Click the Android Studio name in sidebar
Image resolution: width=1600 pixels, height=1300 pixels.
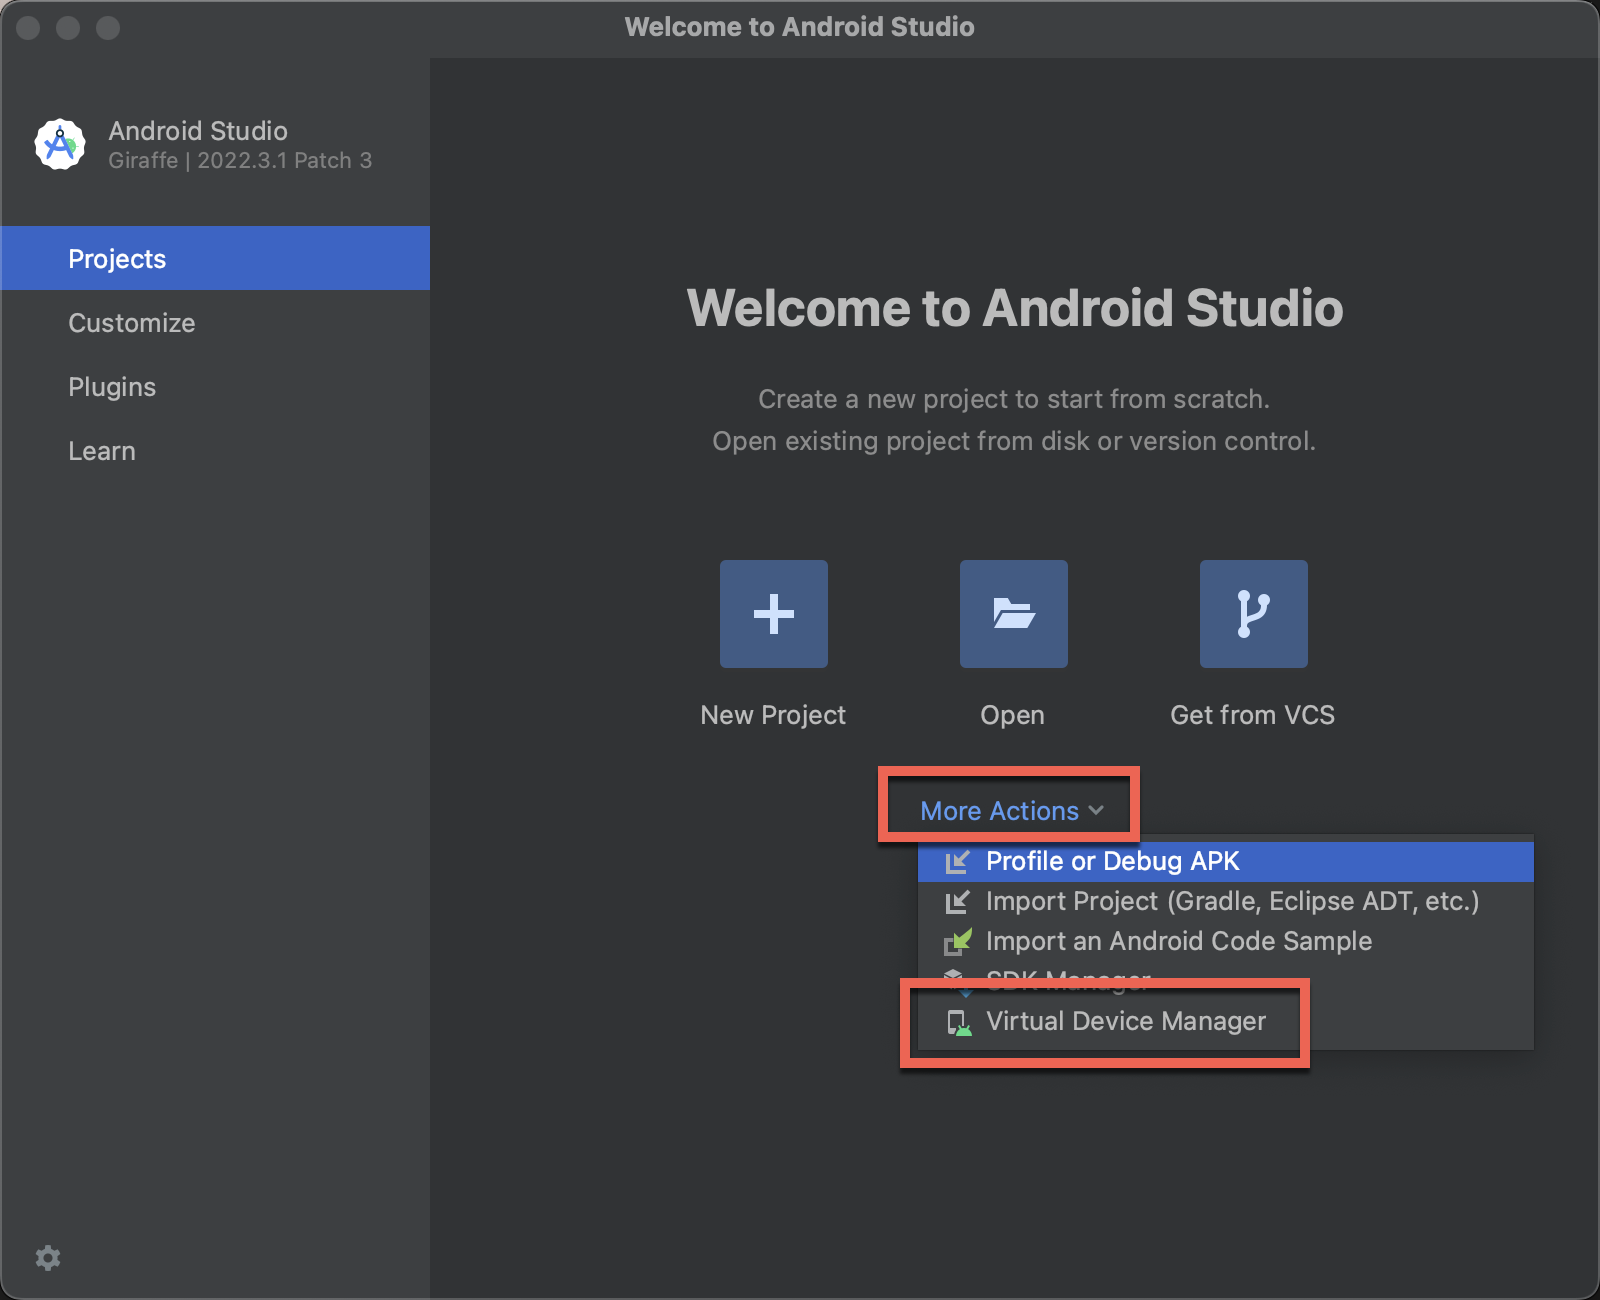click(x=198, y=131)
